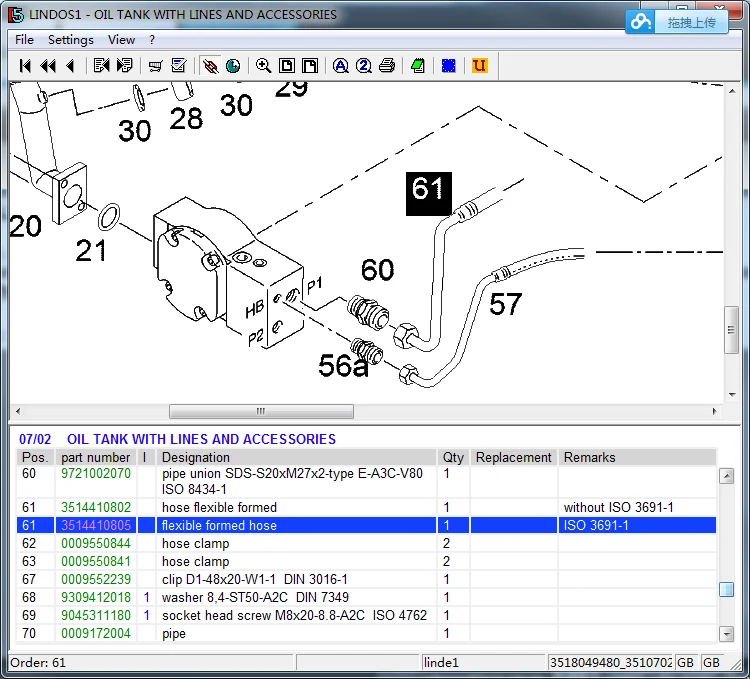Jump to first page with the bar-arrow icon

point(25,66)
